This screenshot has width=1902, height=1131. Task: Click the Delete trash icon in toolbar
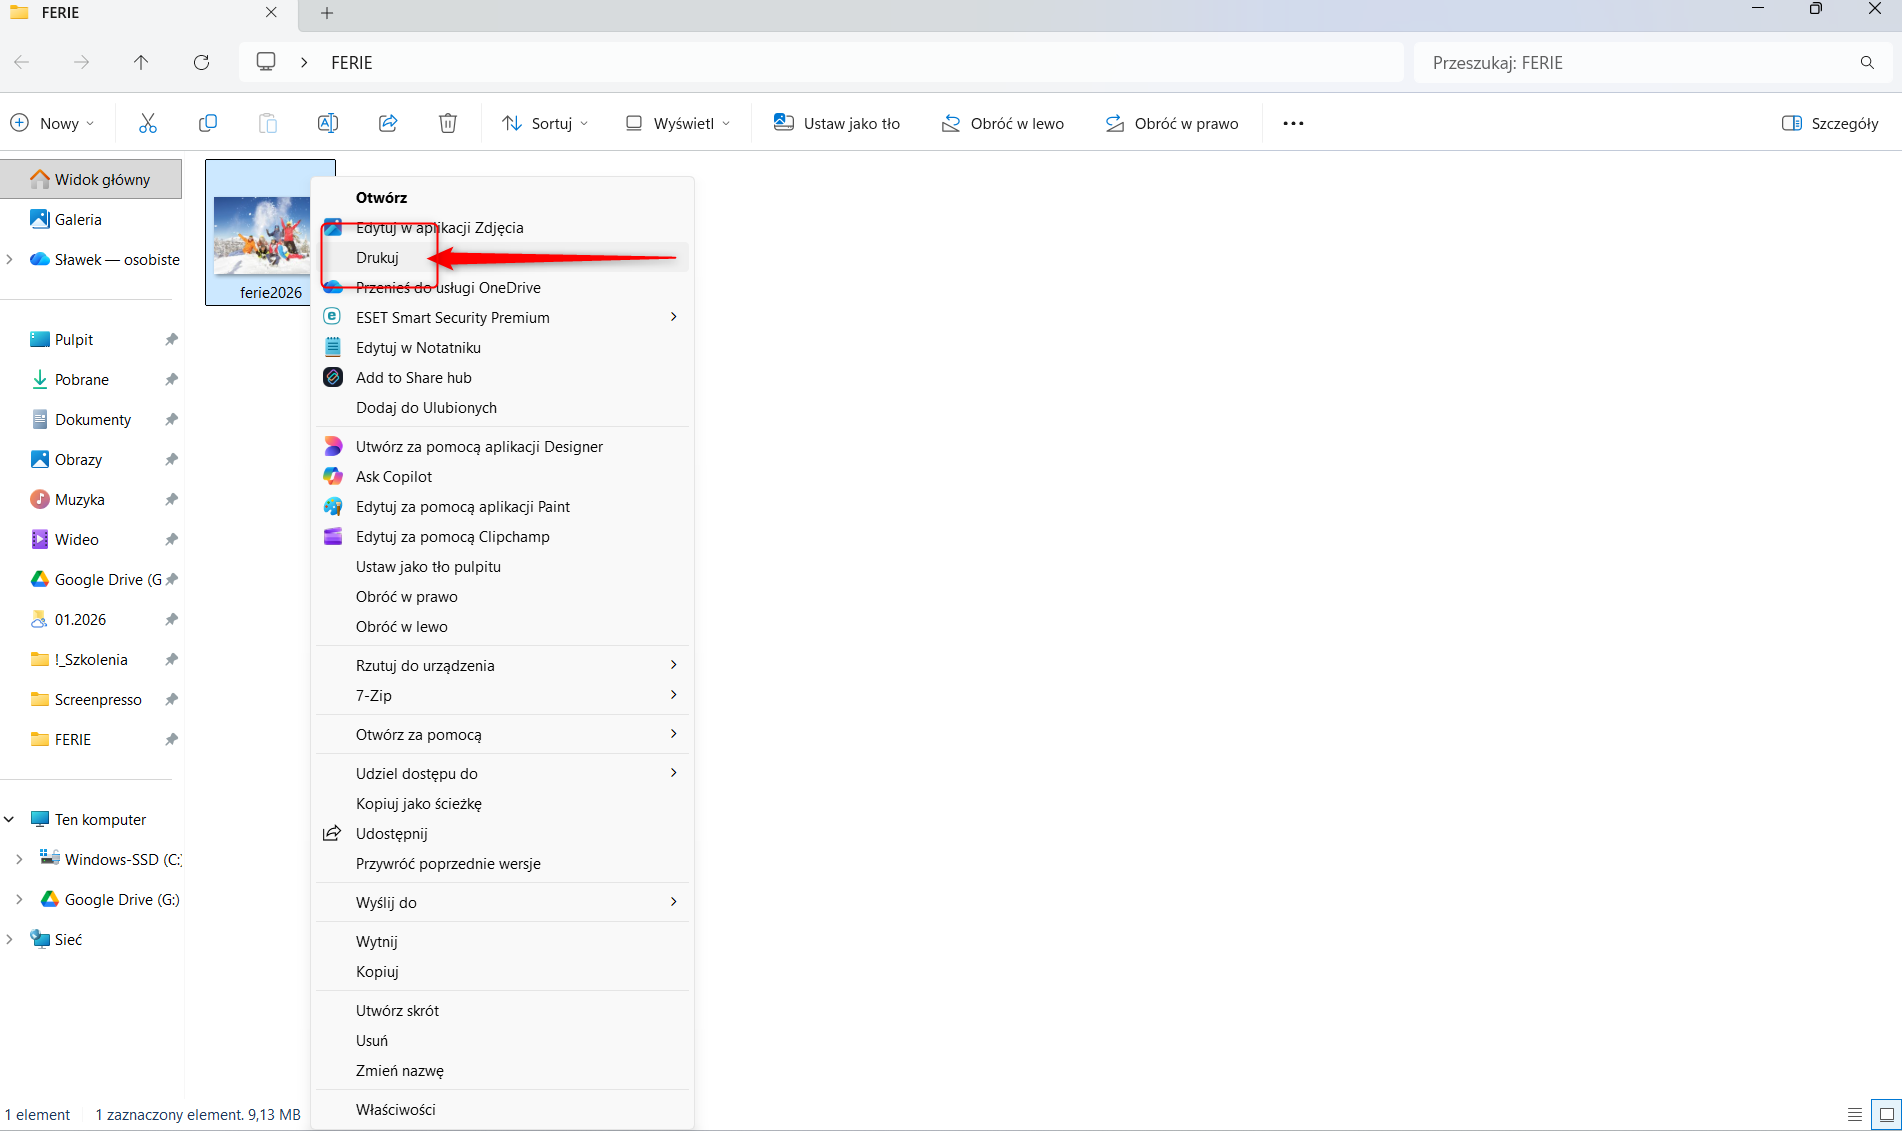tap(448, 123)
